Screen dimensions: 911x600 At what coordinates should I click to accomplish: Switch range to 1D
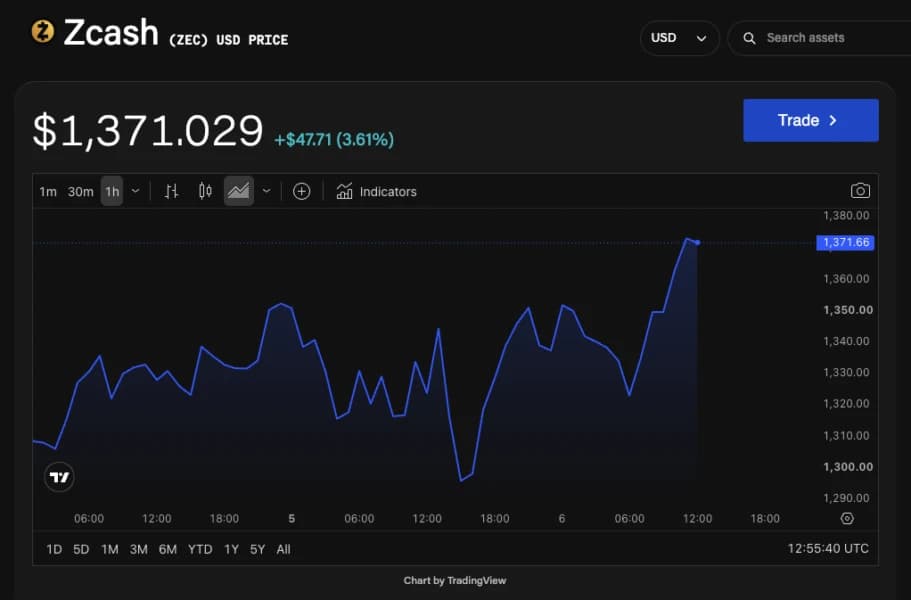[54, 549]
